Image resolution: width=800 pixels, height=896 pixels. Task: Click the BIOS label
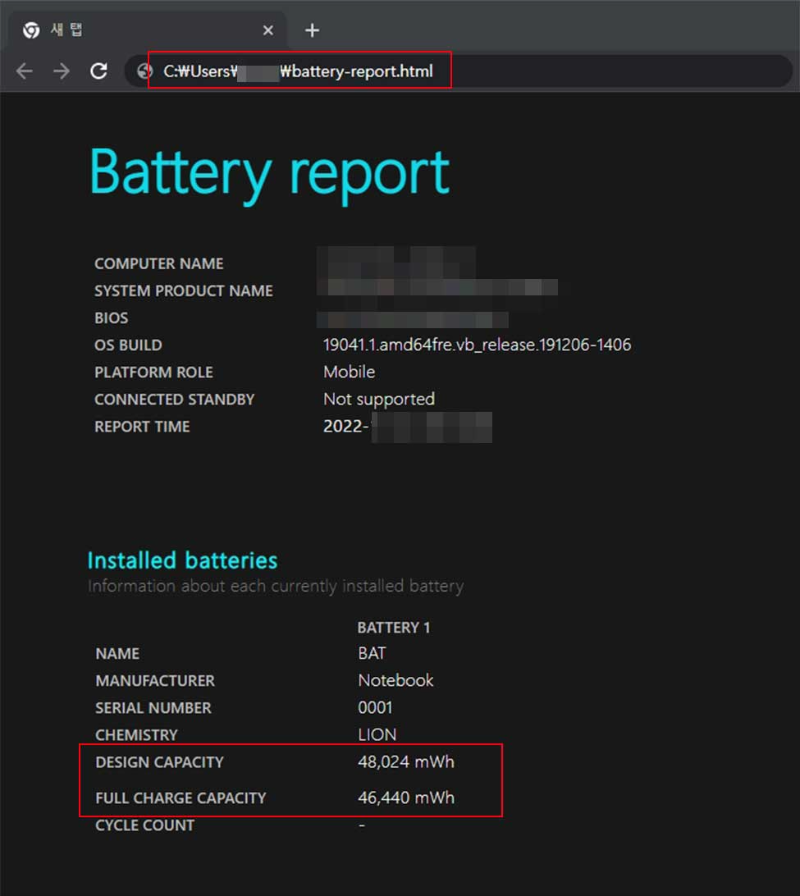click(111, 318)
